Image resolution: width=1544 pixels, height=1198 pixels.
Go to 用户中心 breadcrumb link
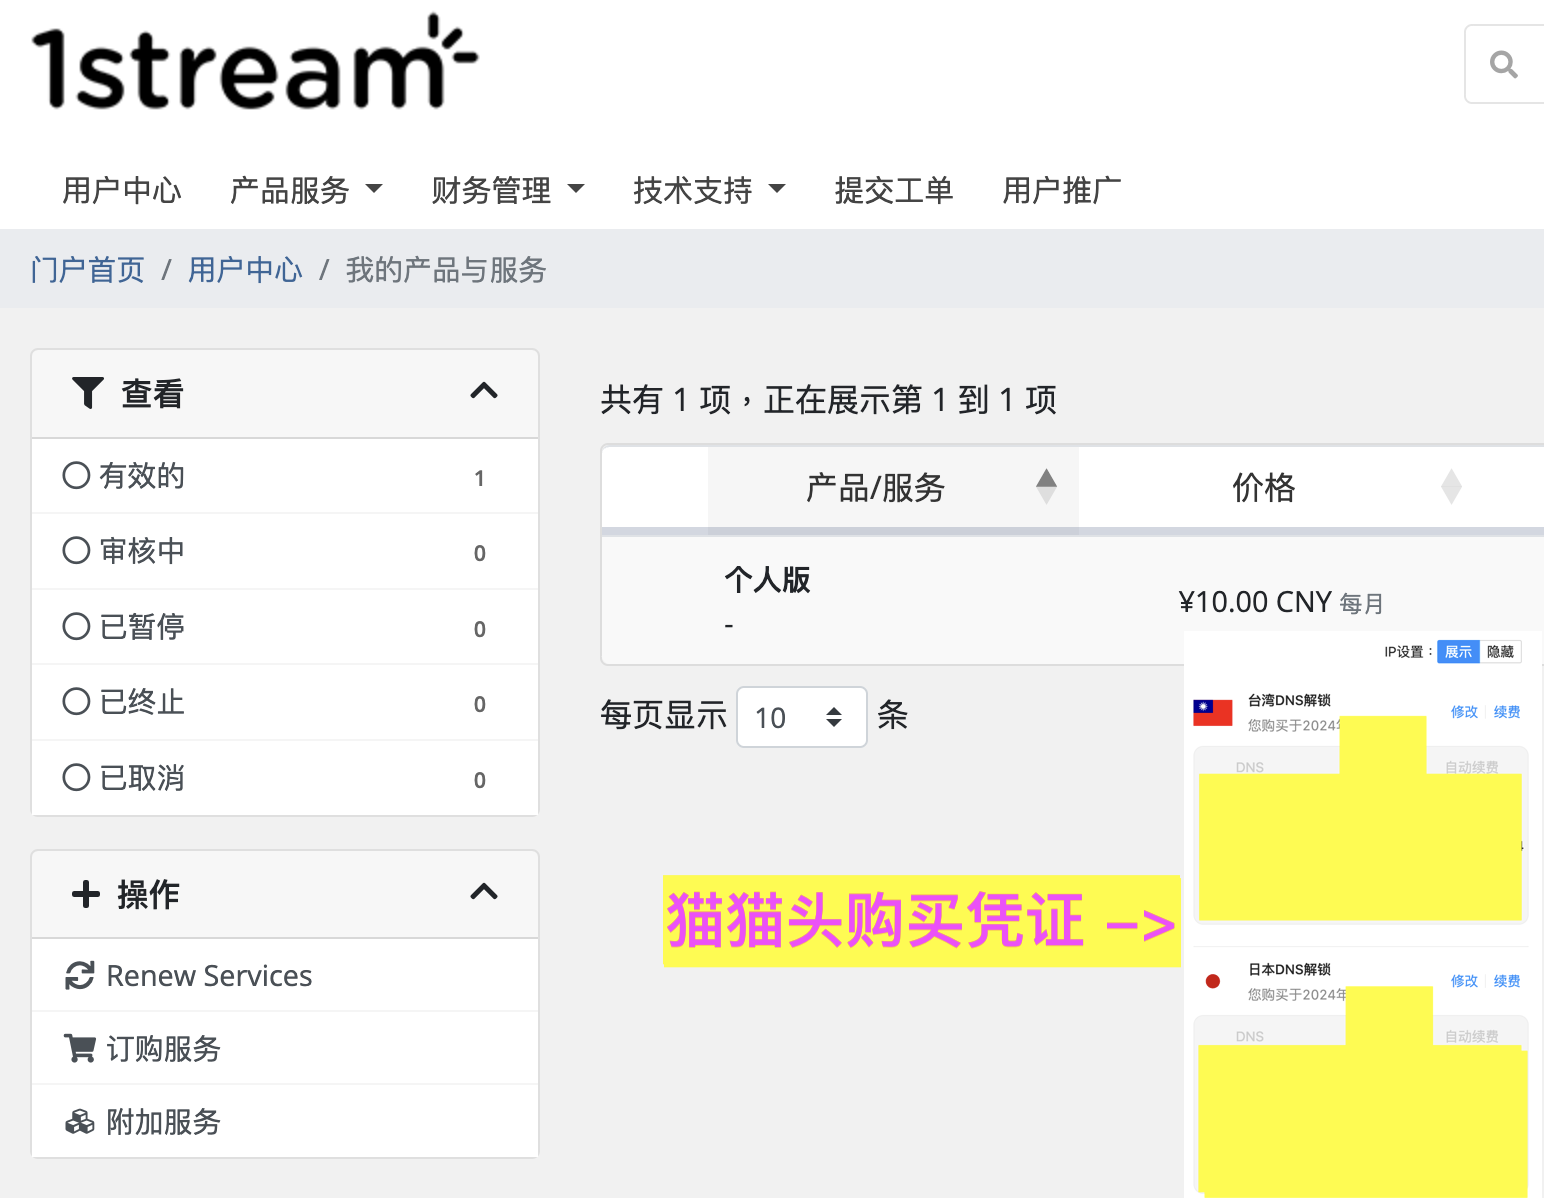(x=245, y=269)
